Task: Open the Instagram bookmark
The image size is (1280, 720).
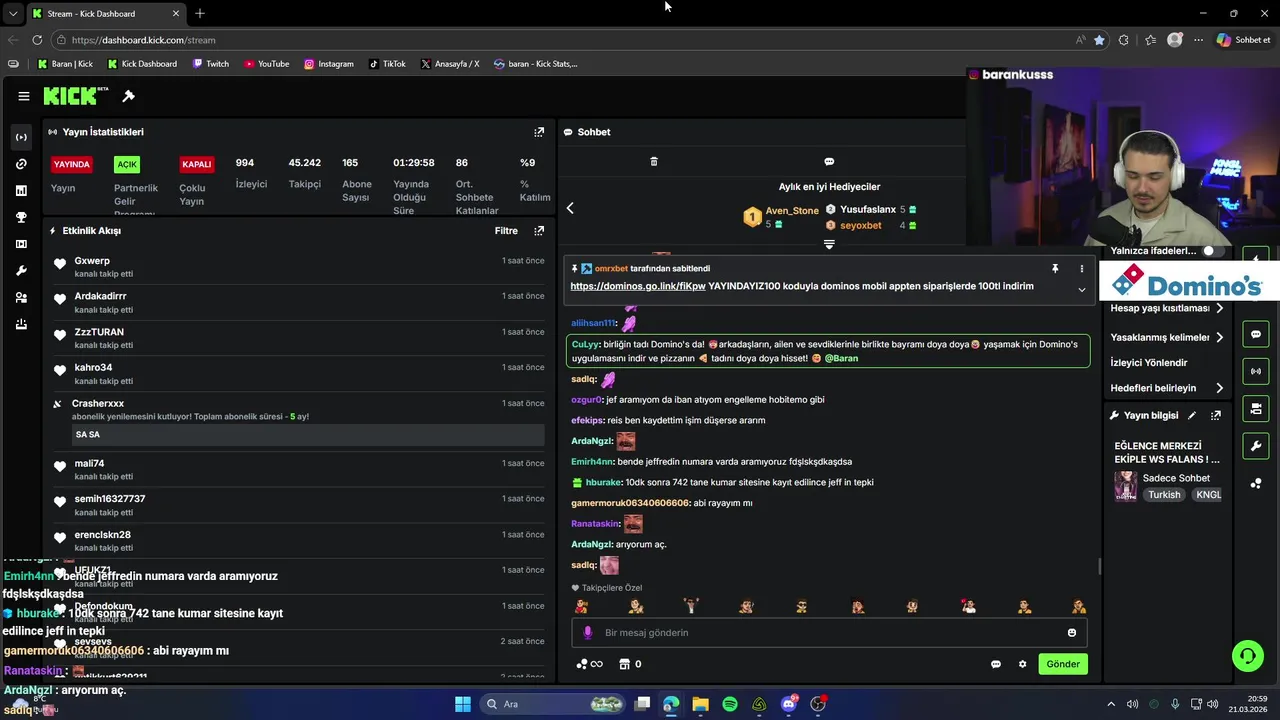Action: coord(329,64)
